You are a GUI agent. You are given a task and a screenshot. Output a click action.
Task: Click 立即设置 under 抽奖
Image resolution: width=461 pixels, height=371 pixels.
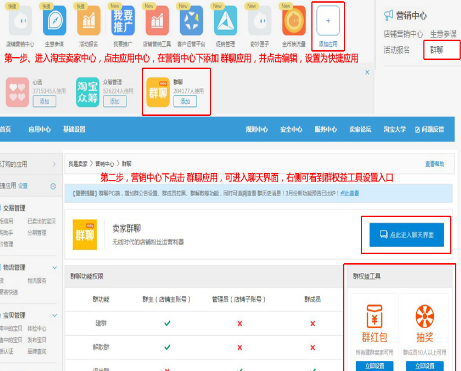425,366
